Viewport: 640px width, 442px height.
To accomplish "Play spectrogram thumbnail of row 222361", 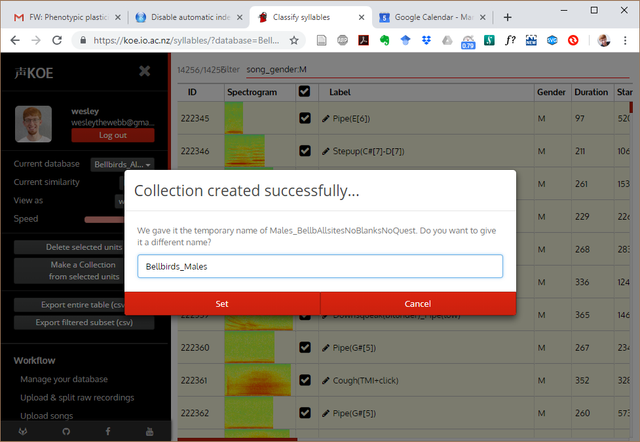I will [258, 380].
